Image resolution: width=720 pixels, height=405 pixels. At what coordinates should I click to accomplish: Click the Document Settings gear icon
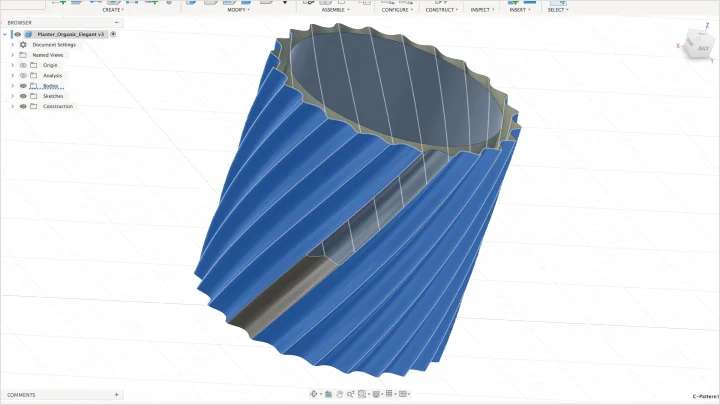23,45
